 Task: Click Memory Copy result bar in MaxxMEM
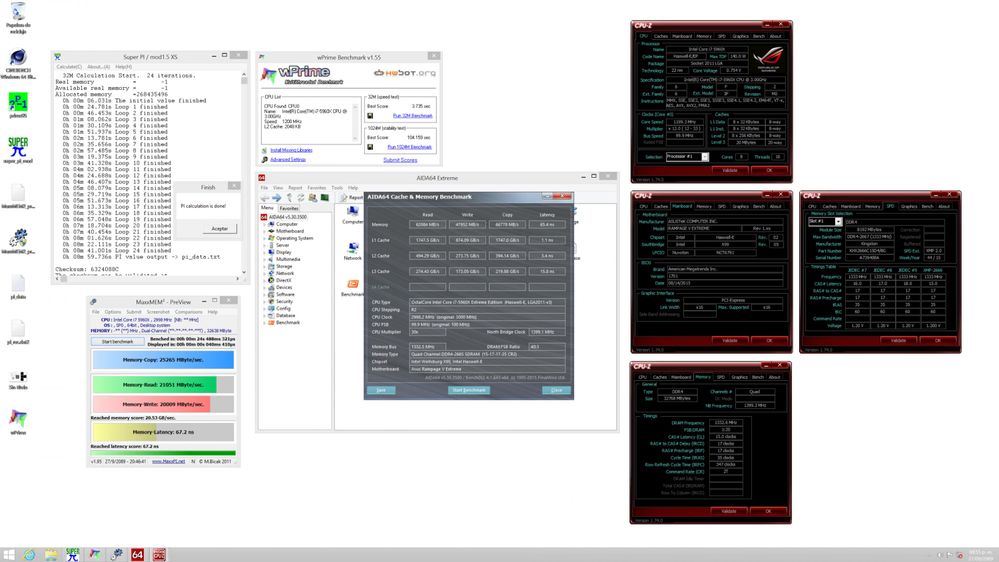pos(163,360)
